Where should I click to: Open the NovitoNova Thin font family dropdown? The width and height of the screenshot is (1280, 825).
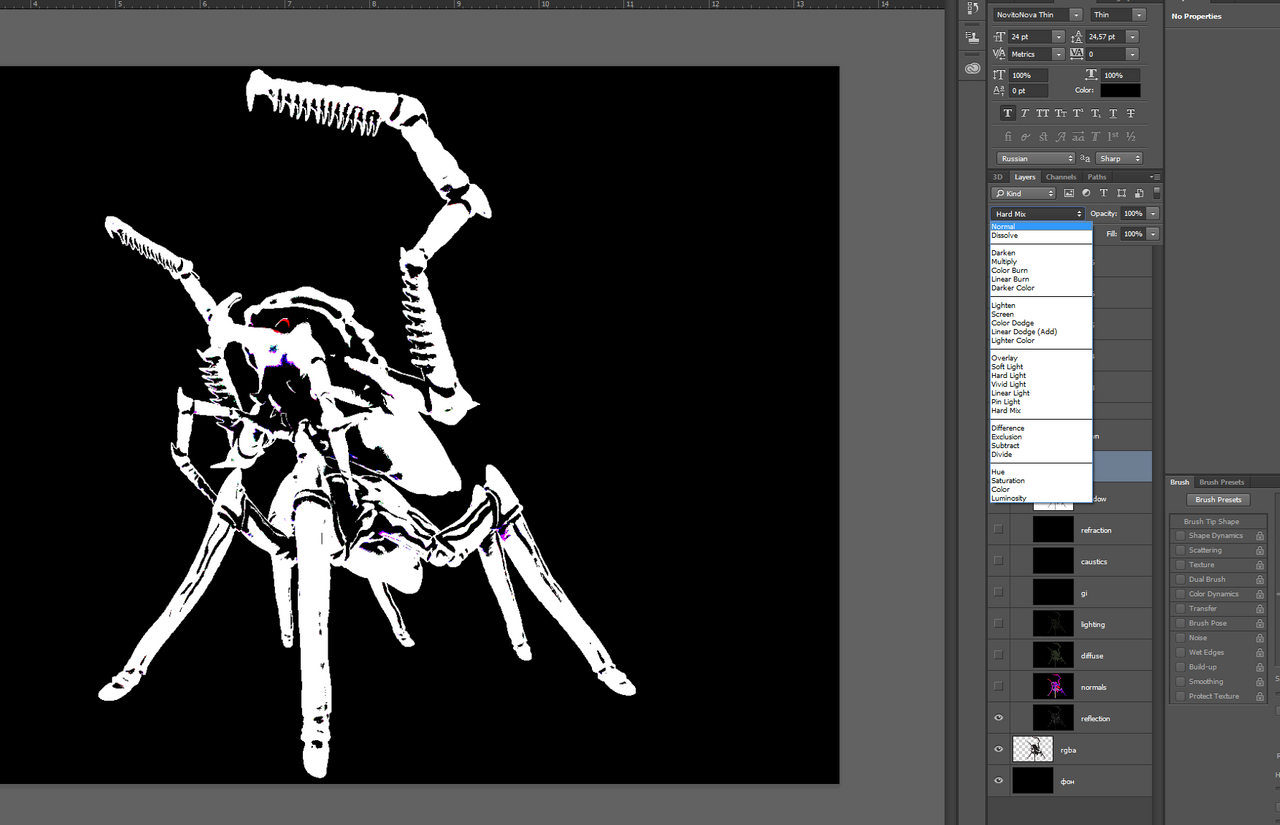1076,15
